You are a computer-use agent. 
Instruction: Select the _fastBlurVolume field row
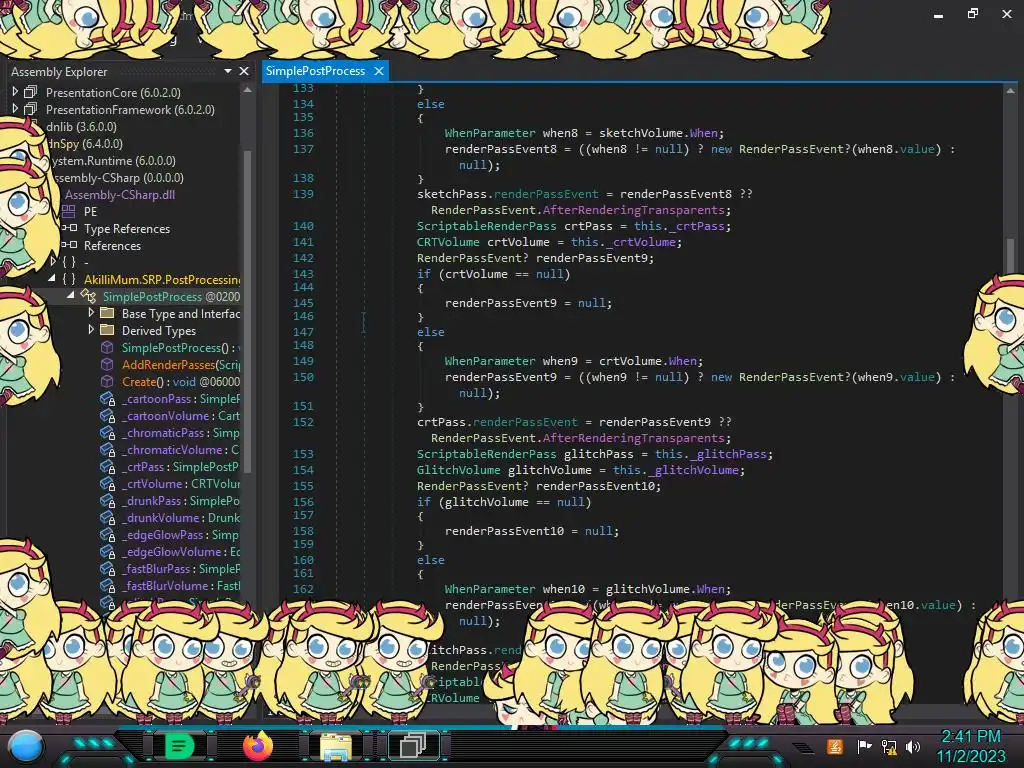point(170,586)
